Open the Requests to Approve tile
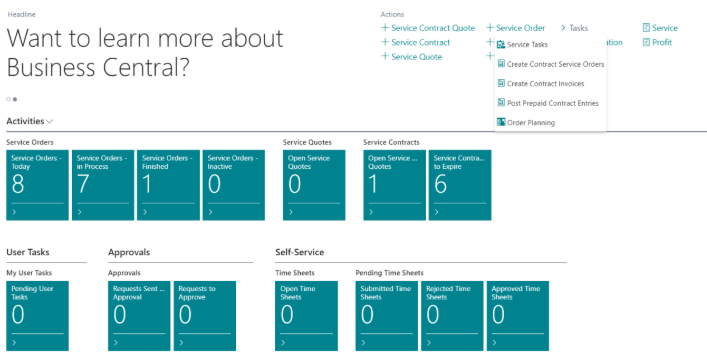Viewport: 707px width, 361px height. pyautogui.click(x=205, y=315)
